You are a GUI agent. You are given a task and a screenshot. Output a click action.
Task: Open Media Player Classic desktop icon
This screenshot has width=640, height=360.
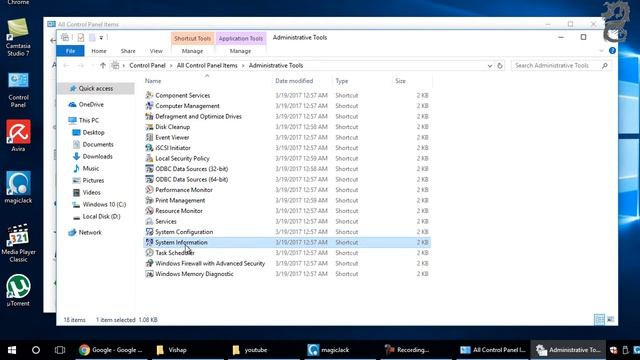(18, 243)
